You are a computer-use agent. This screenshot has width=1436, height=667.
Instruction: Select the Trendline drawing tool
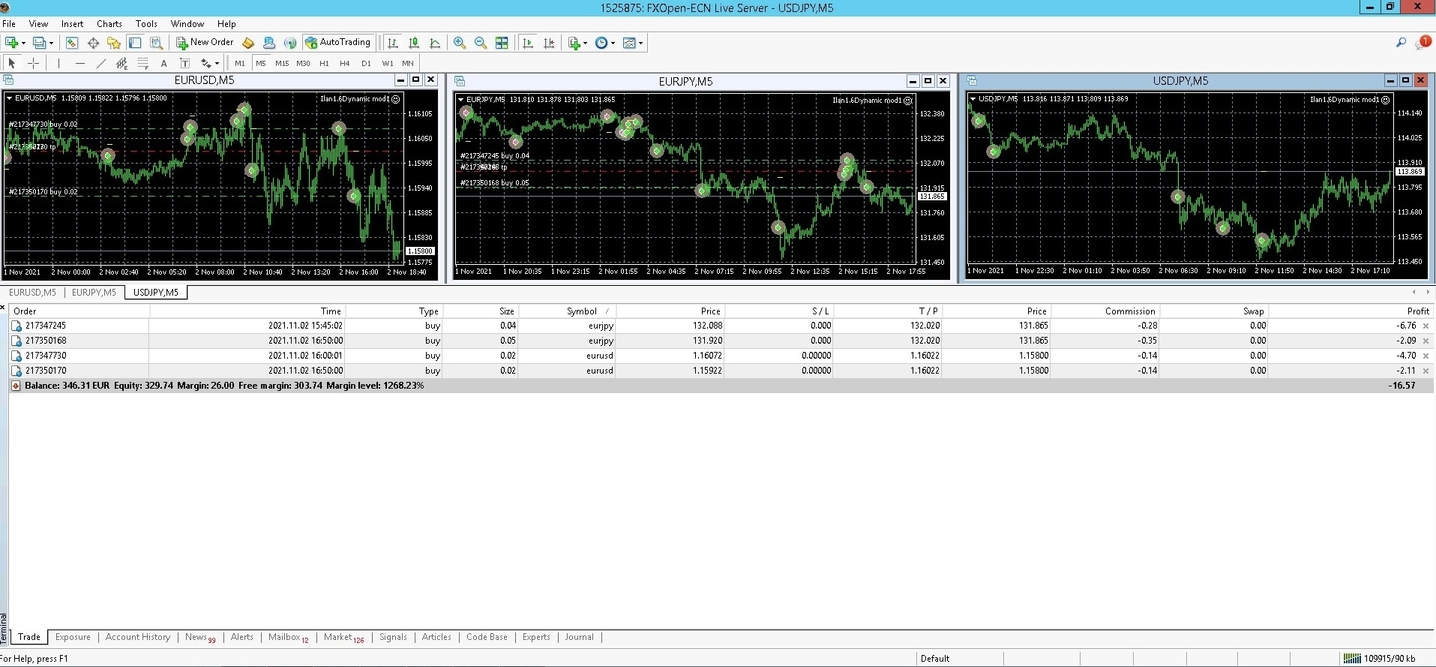[x=101, y=63]
